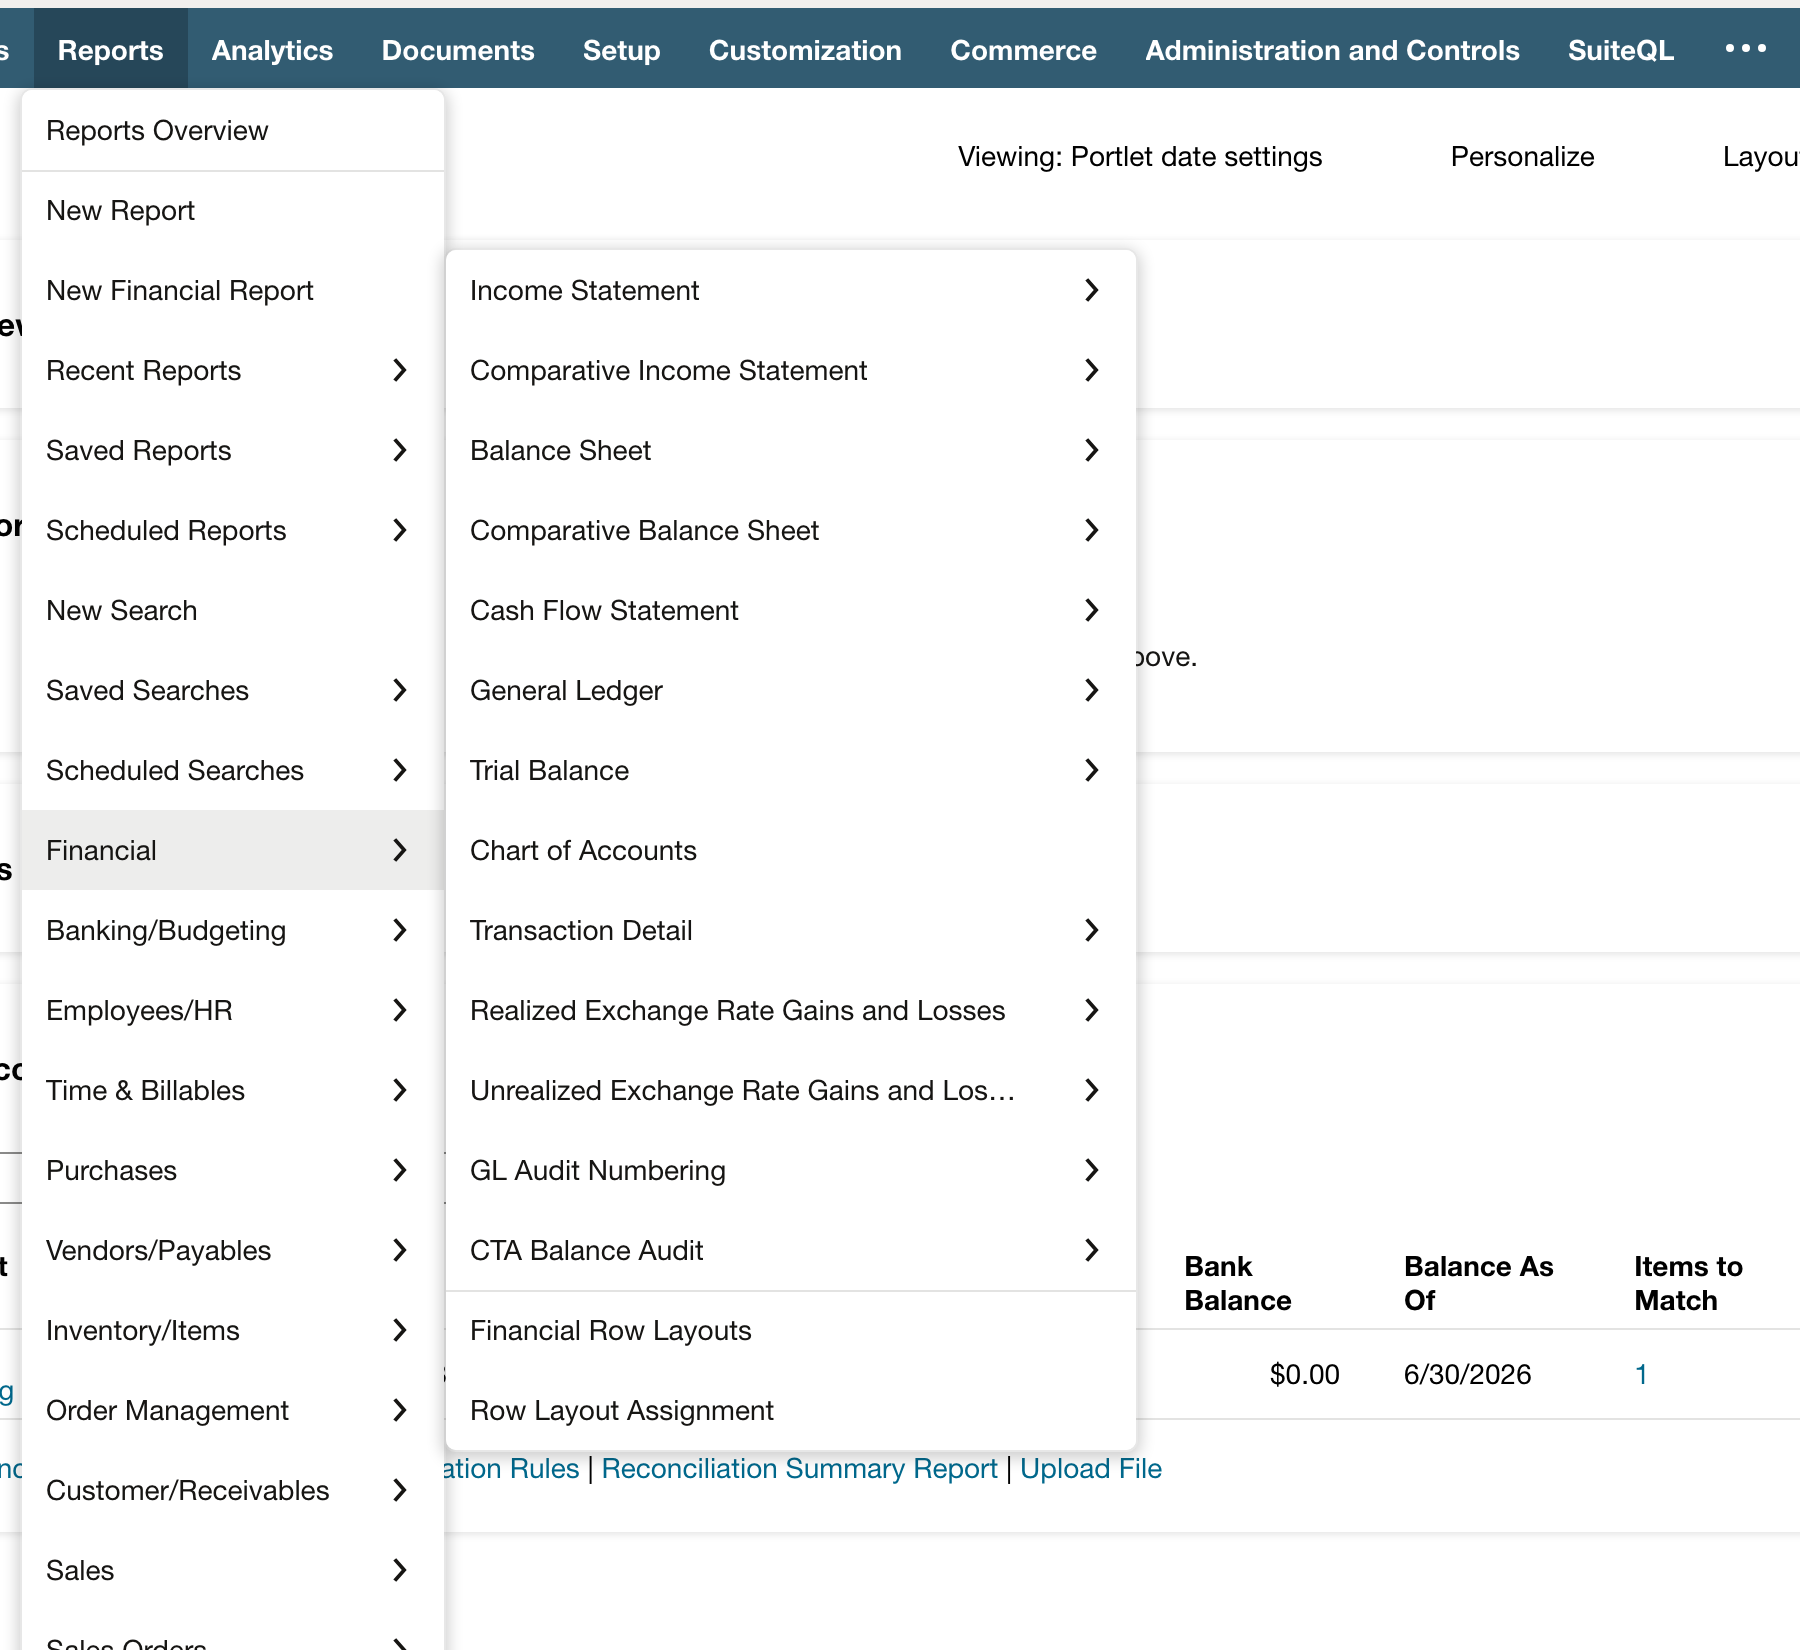Open the Customization menu
The height and width of the screenshot is (1650, 1800).
click(805, 50)
